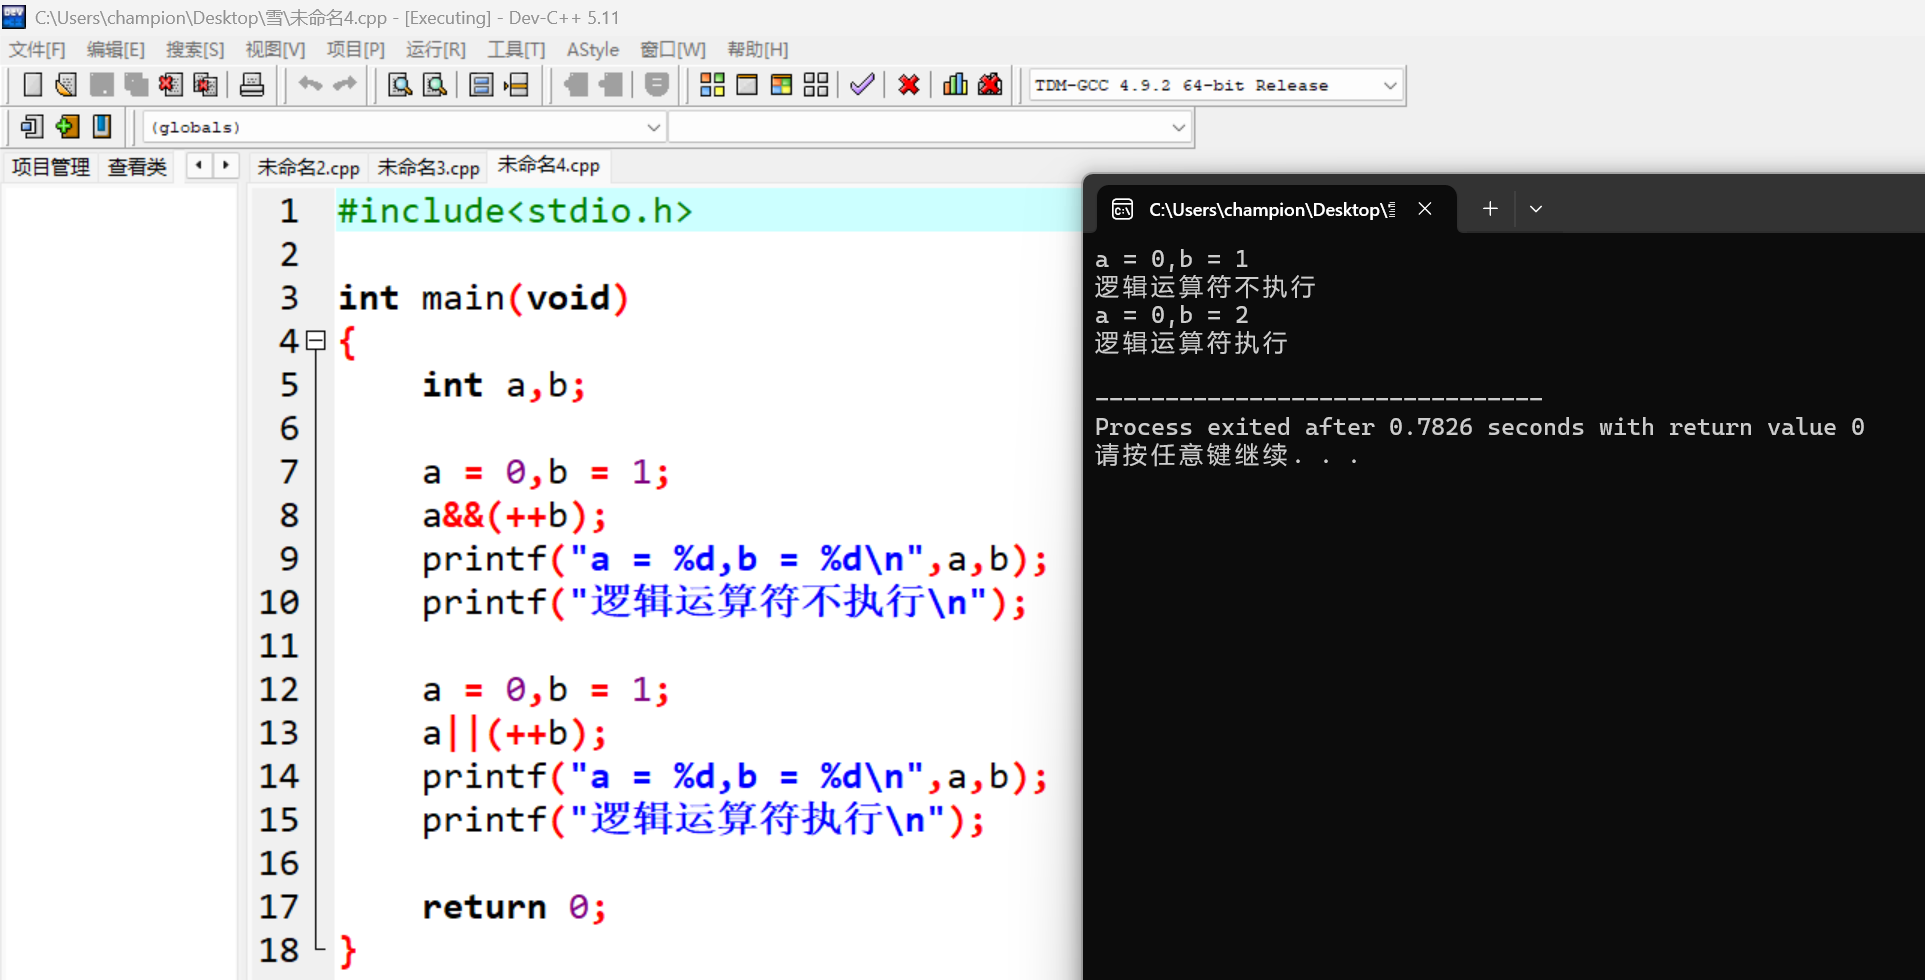Click console output line 'a = 0,b = 2'
The width and height of the screenshot is (1925, 980).
(x=1172, y=315)
